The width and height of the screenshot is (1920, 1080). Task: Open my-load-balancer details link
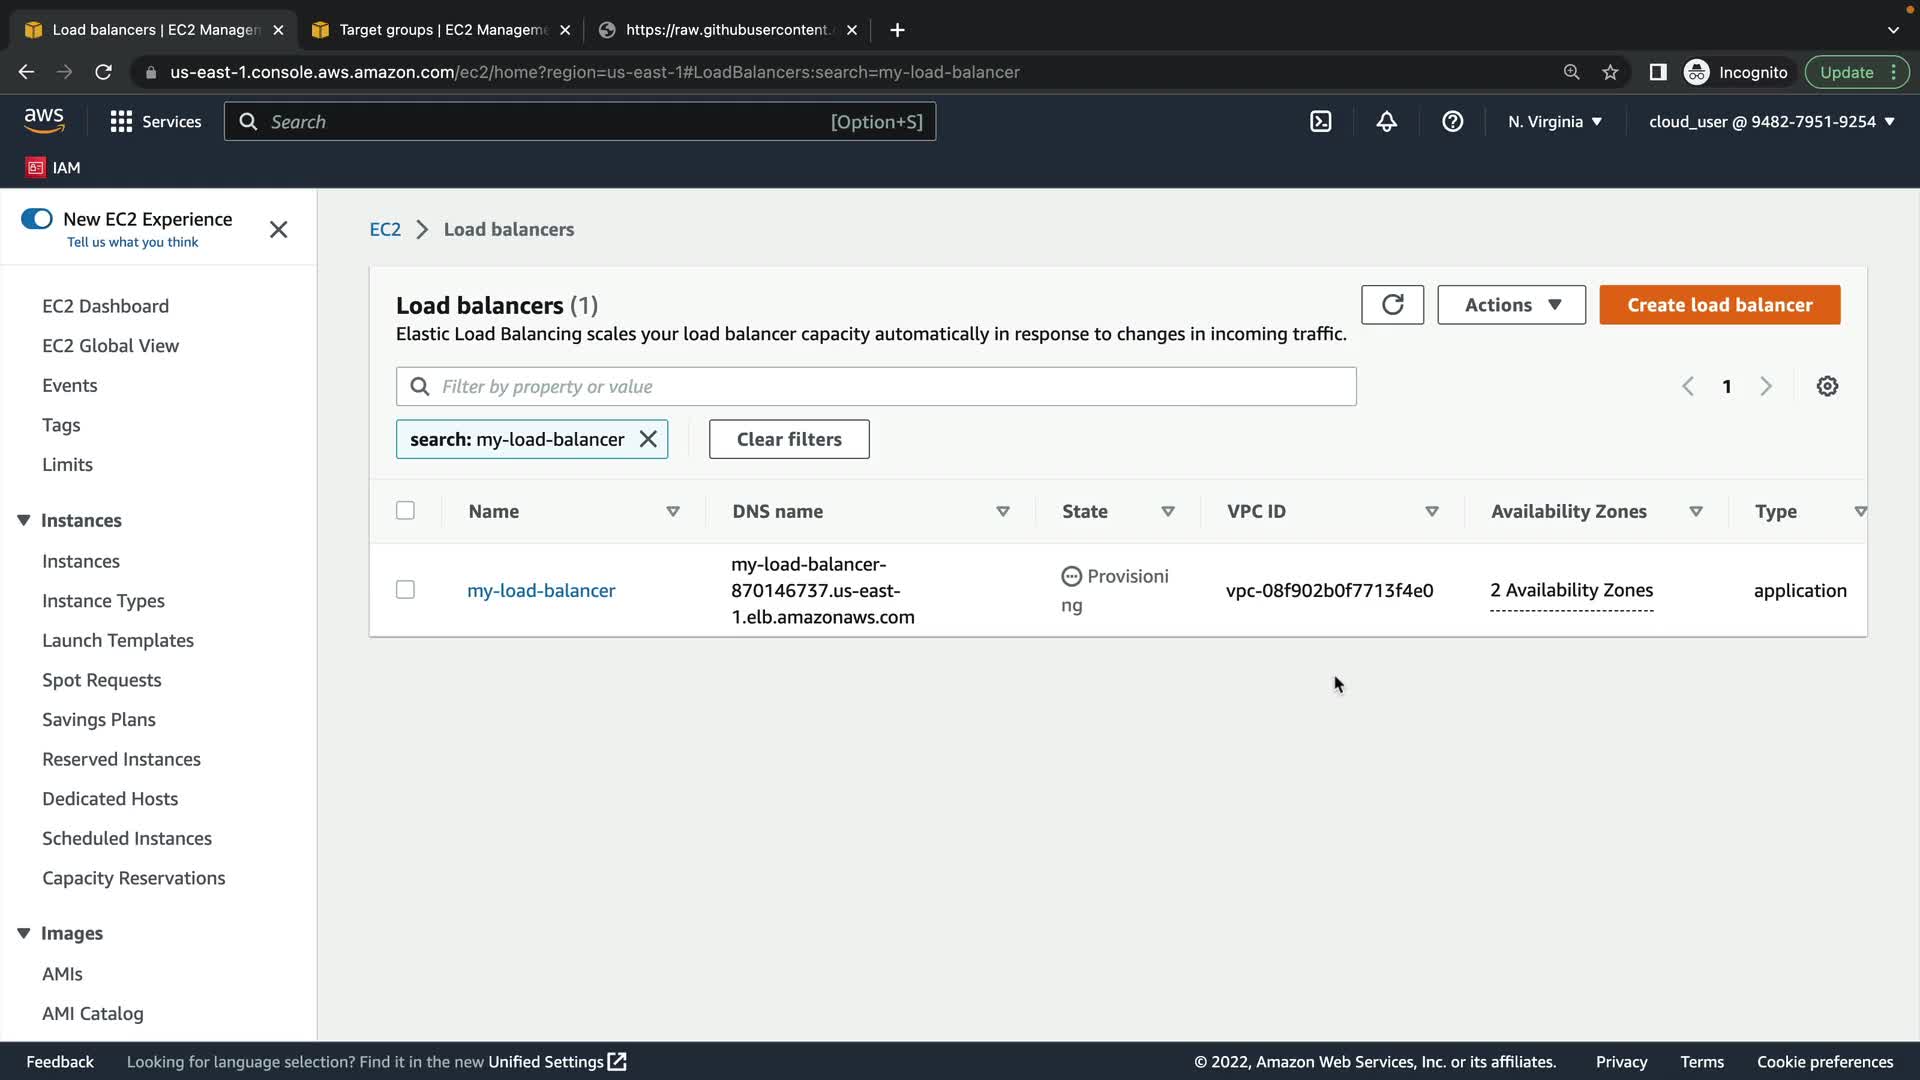[x=541, y=590]
